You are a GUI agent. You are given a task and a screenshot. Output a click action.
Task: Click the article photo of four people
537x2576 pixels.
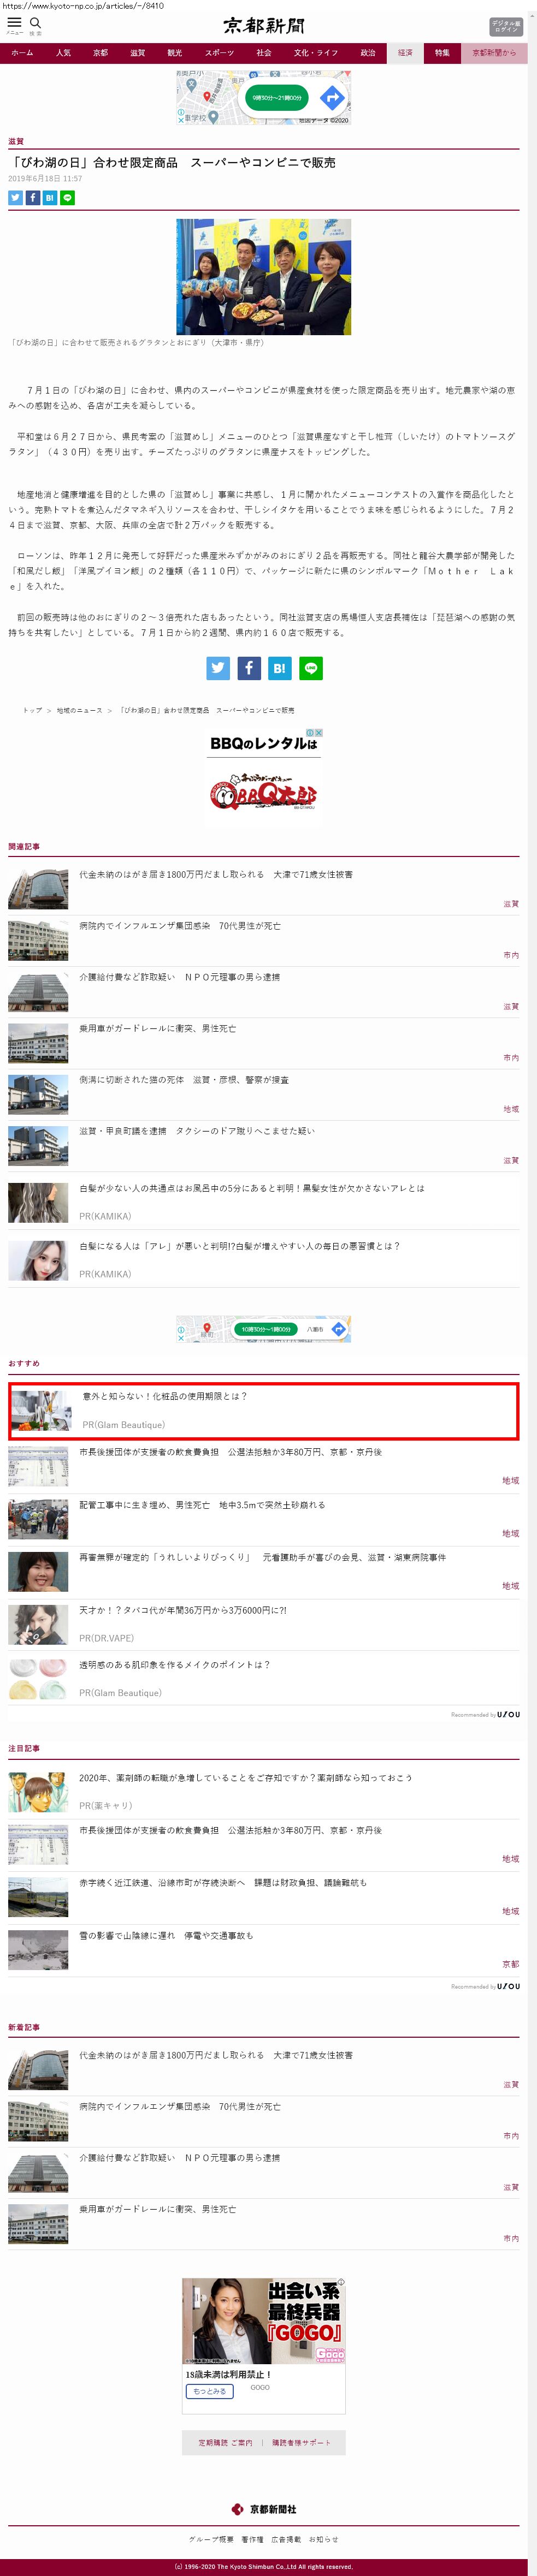pos(263,277)
